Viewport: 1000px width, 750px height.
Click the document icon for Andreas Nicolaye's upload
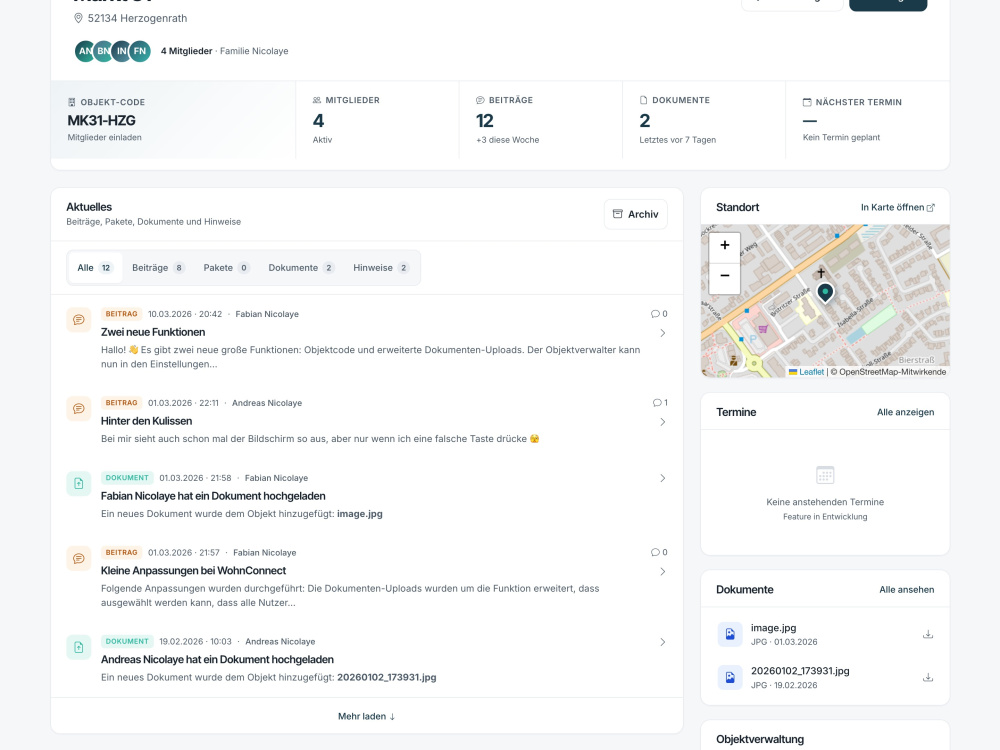pyautogui.click(x=78, y=647)
